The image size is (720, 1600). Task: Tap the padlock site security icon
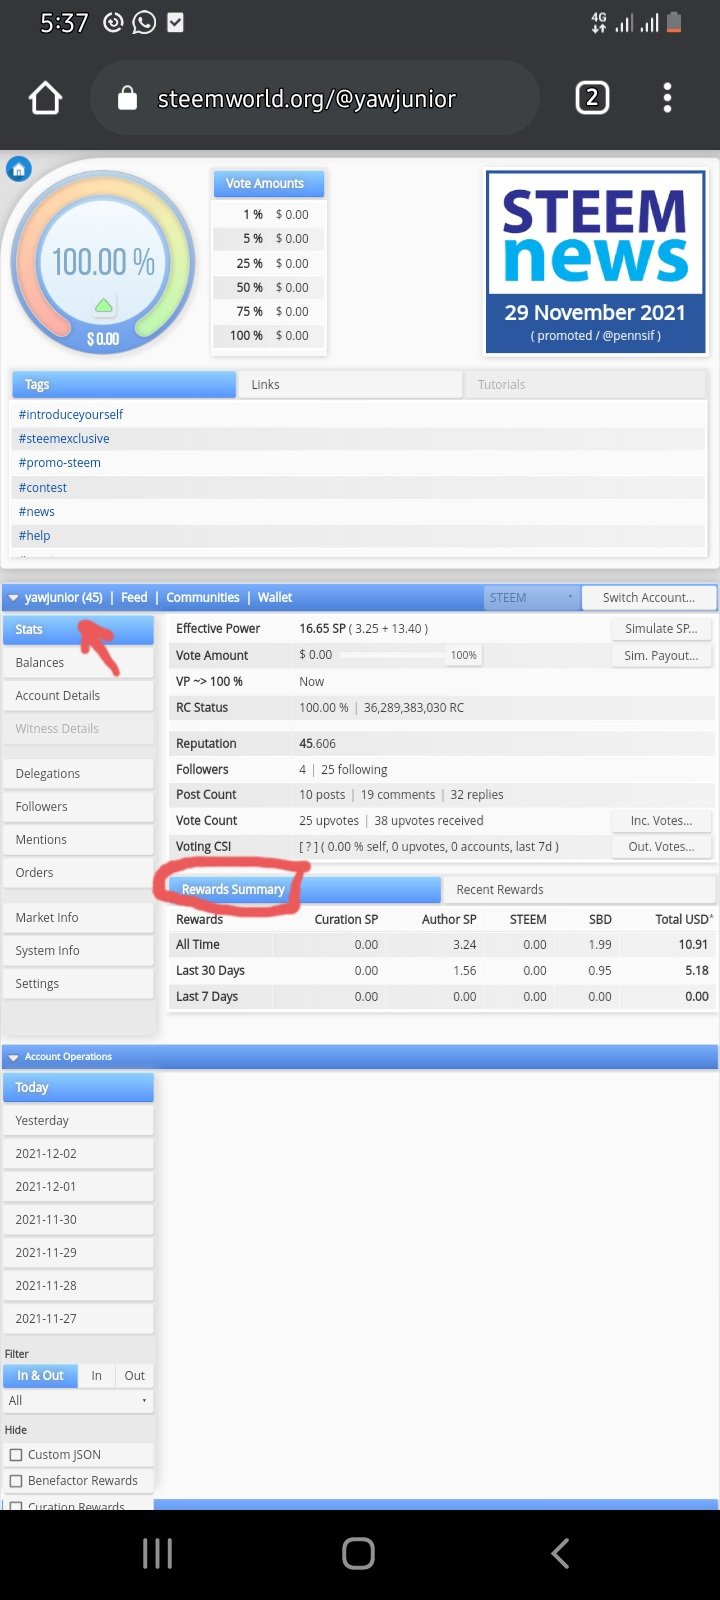[x=127, y=97]
